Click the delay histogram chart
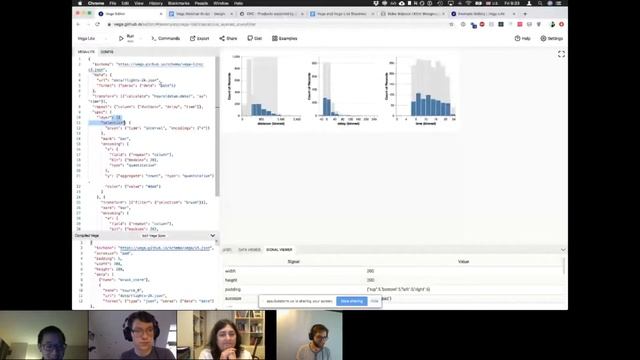The height and width of the screenshot is (360, 640). pyautogui.click(x=343, y=92)
